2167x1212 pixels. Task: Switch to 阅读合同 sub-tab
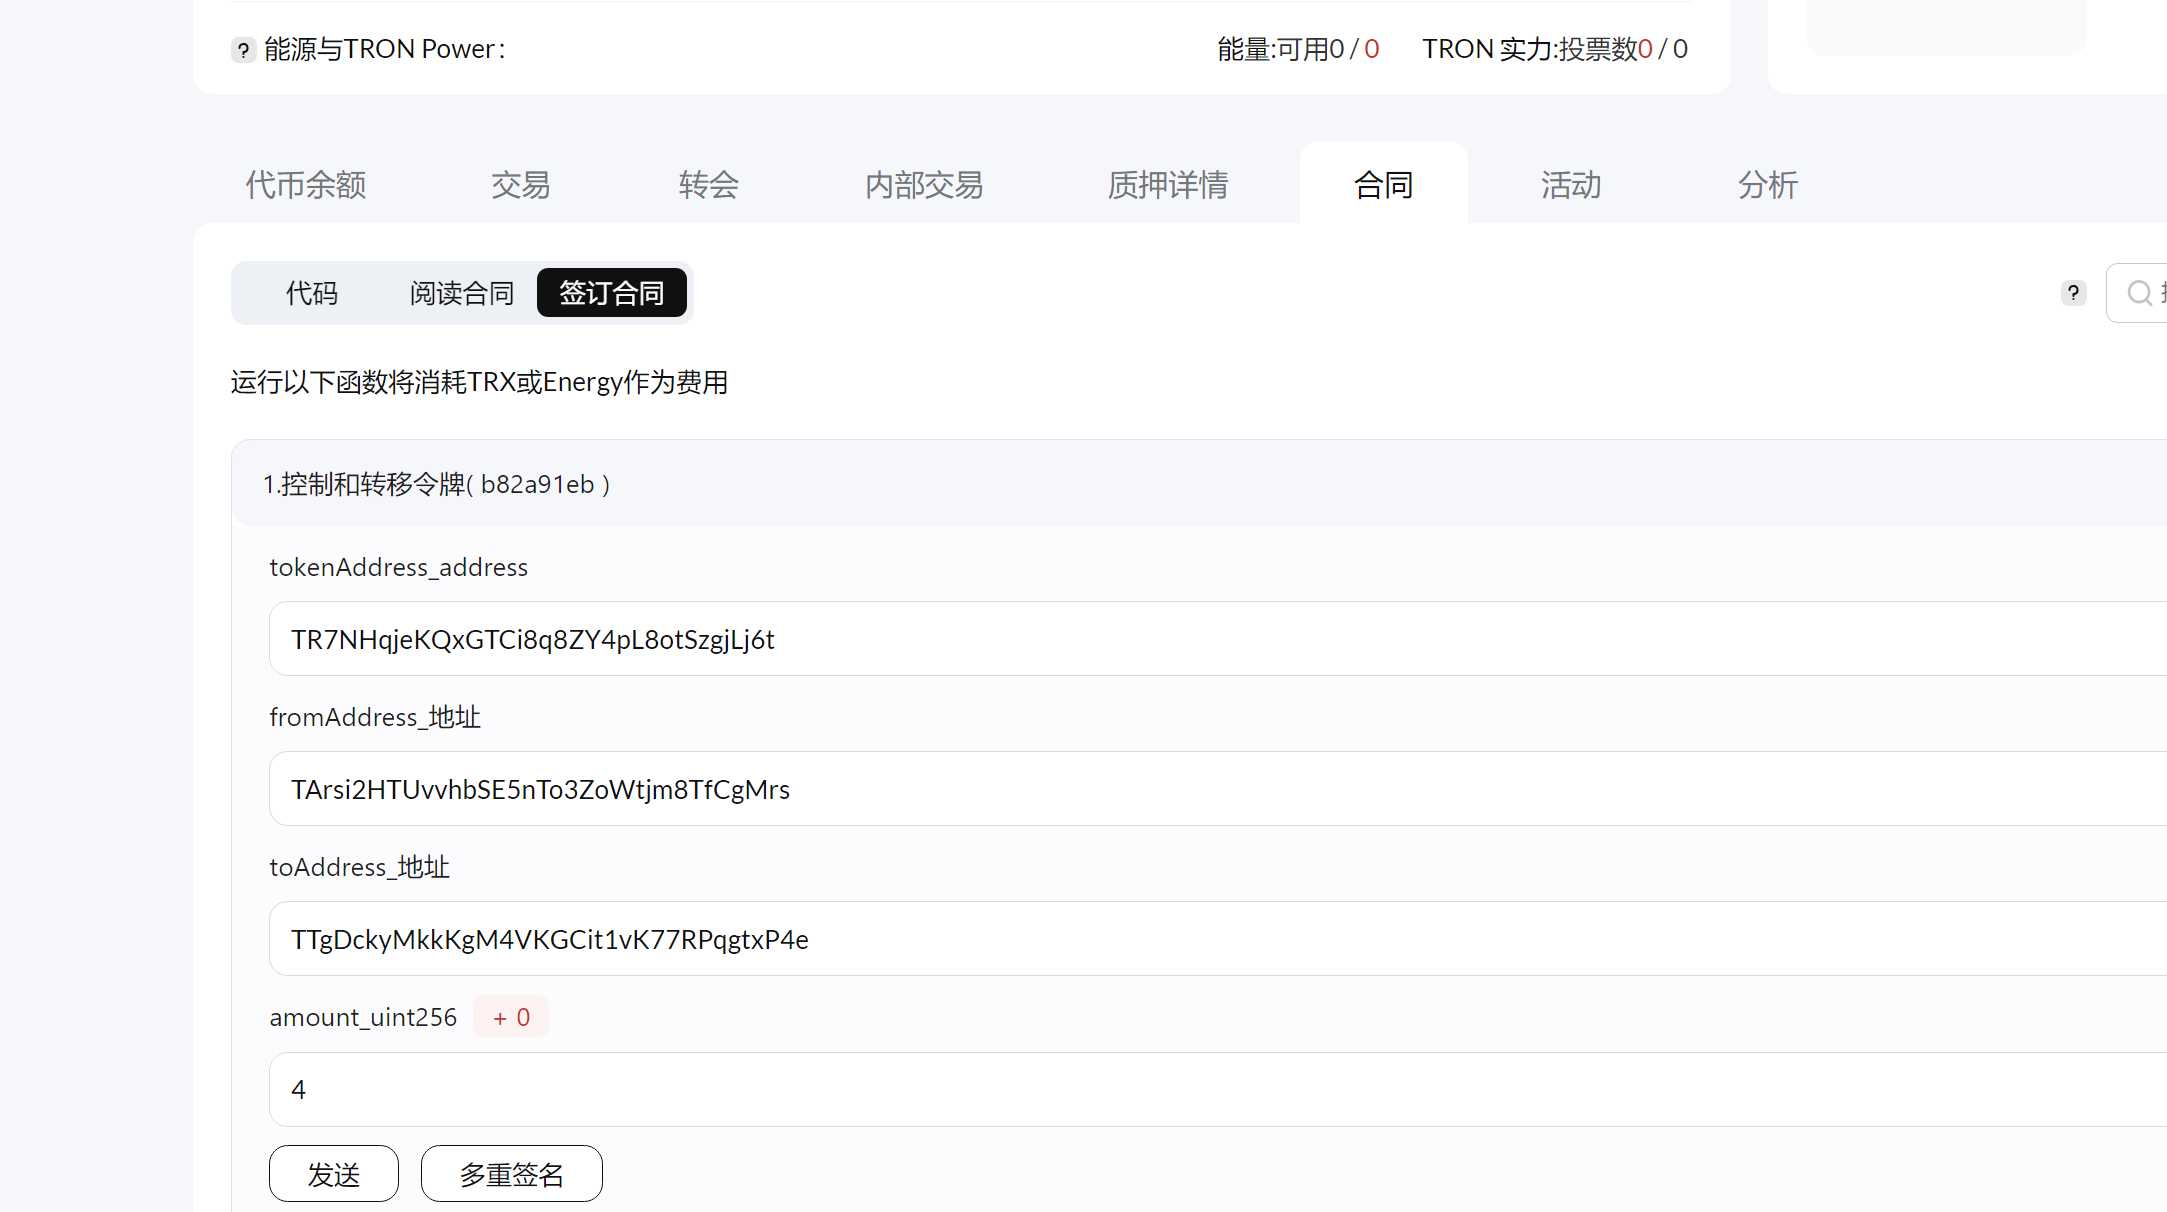tap(461, 293)
